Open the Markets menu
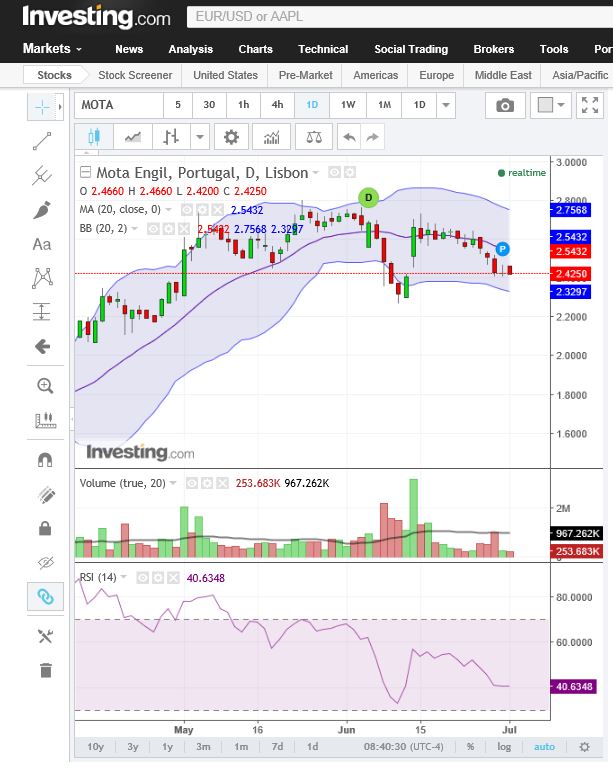Viewport: 613px width, 768px height. pos(52,48)
